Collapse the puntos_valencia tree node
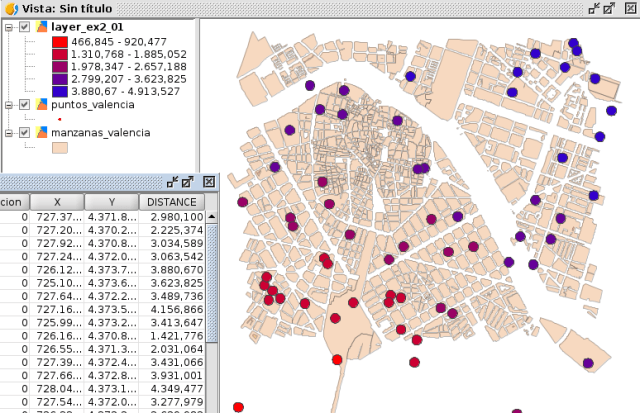The image size is (640, 413). click(x=9, y=104)
